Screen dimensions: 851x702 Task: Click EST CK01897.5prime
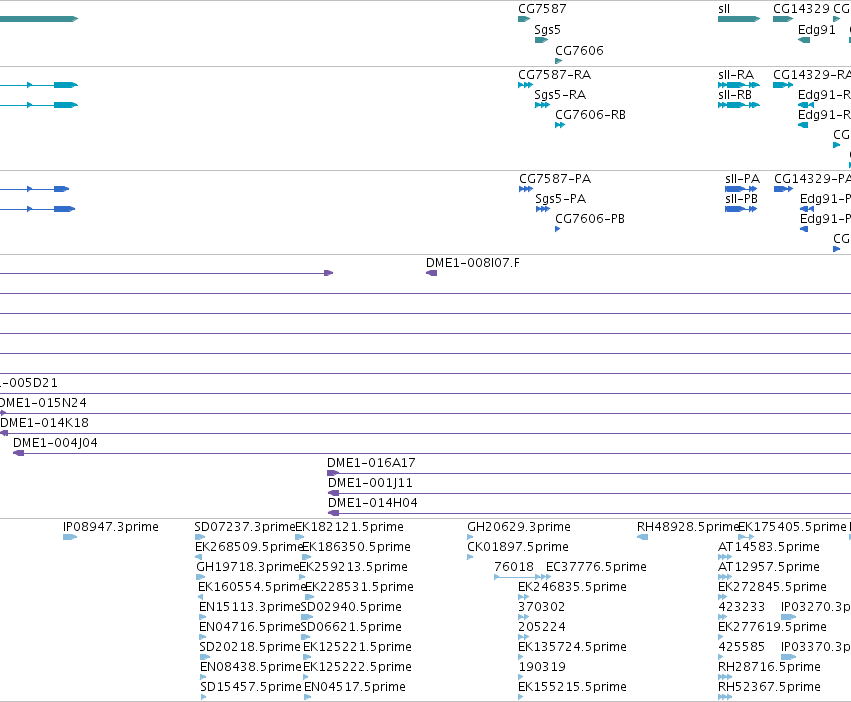coord(518,547)
